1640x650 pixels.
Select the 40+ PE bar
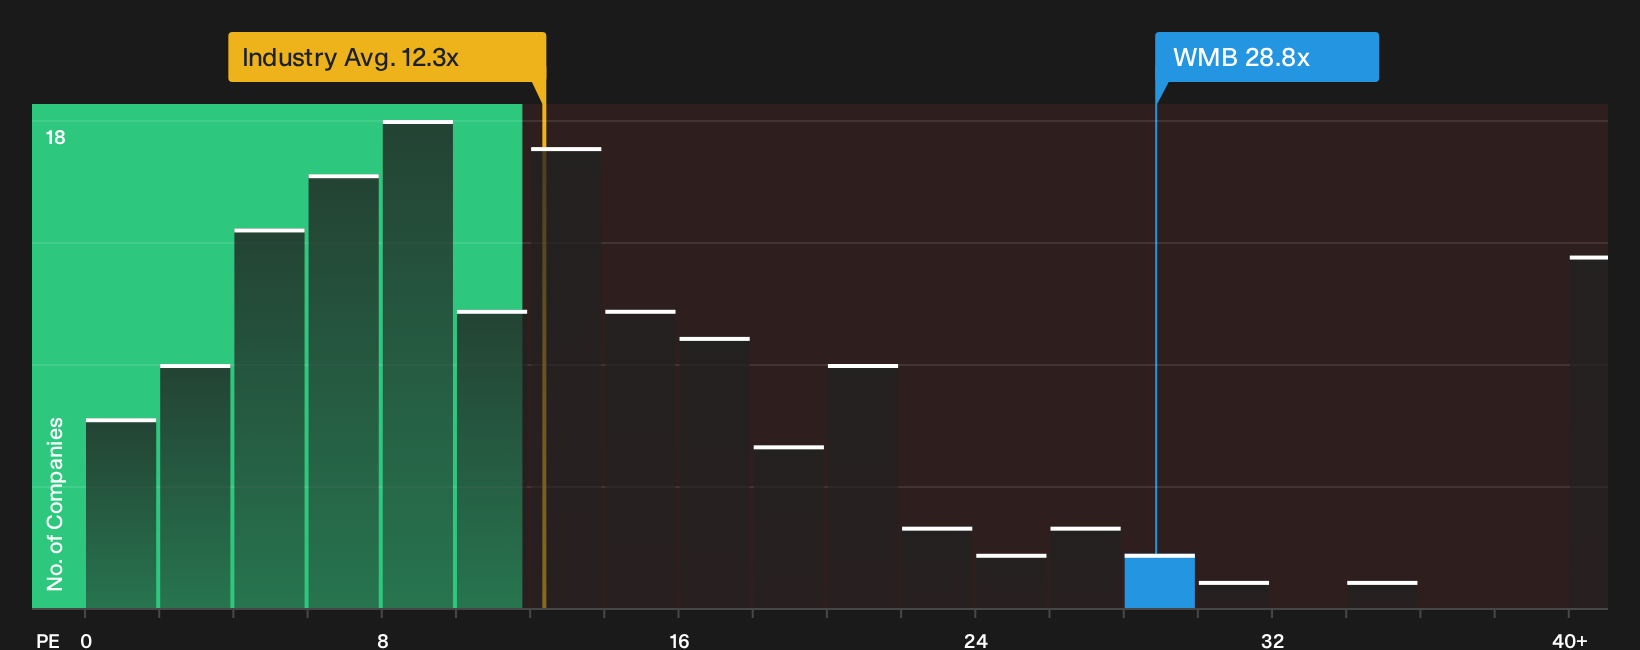(1588, 432)
